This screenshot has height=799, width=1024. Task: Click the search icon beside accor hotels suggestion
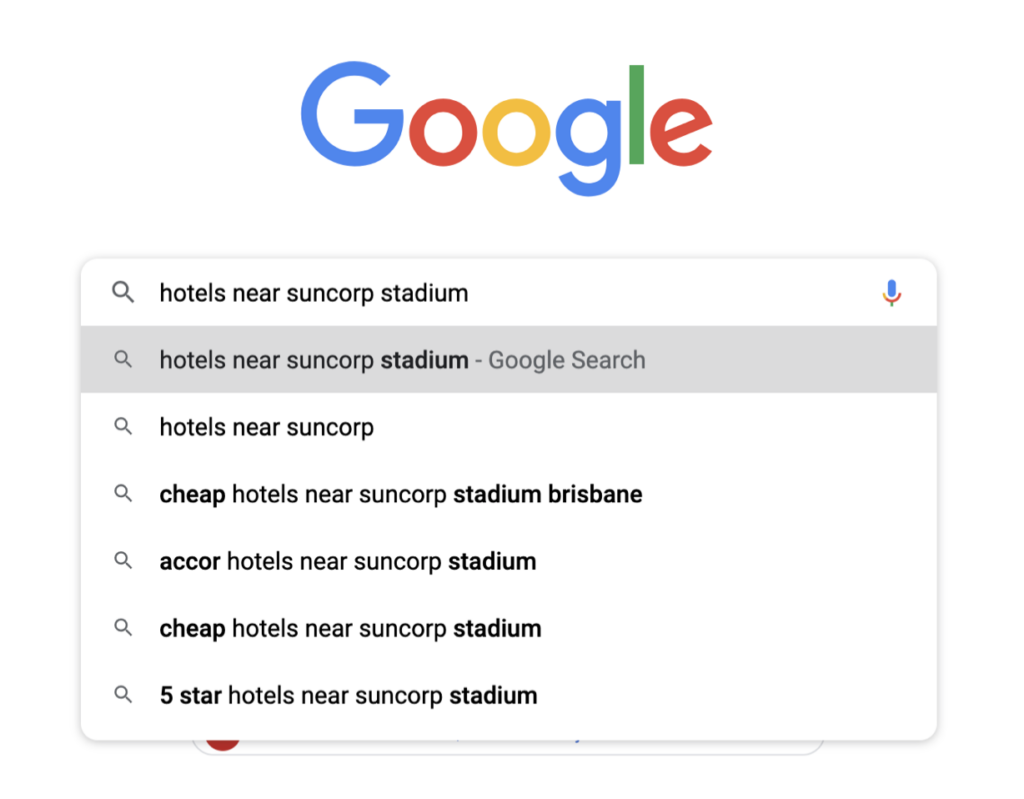coord(123,561)
